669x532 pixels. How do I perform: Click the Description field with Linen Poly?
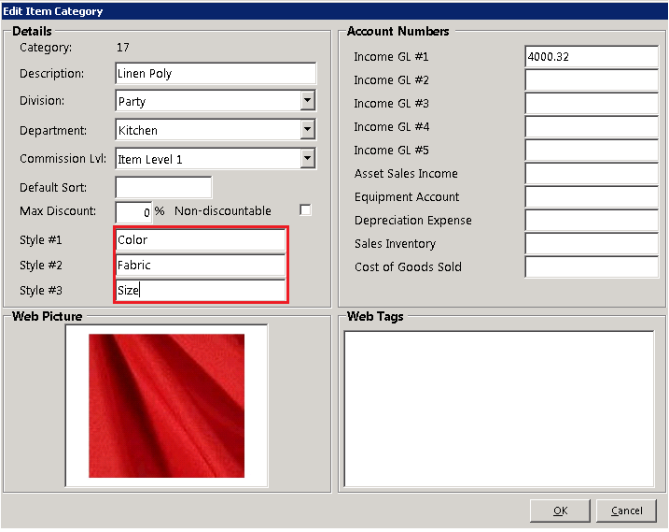coord(215,73)
